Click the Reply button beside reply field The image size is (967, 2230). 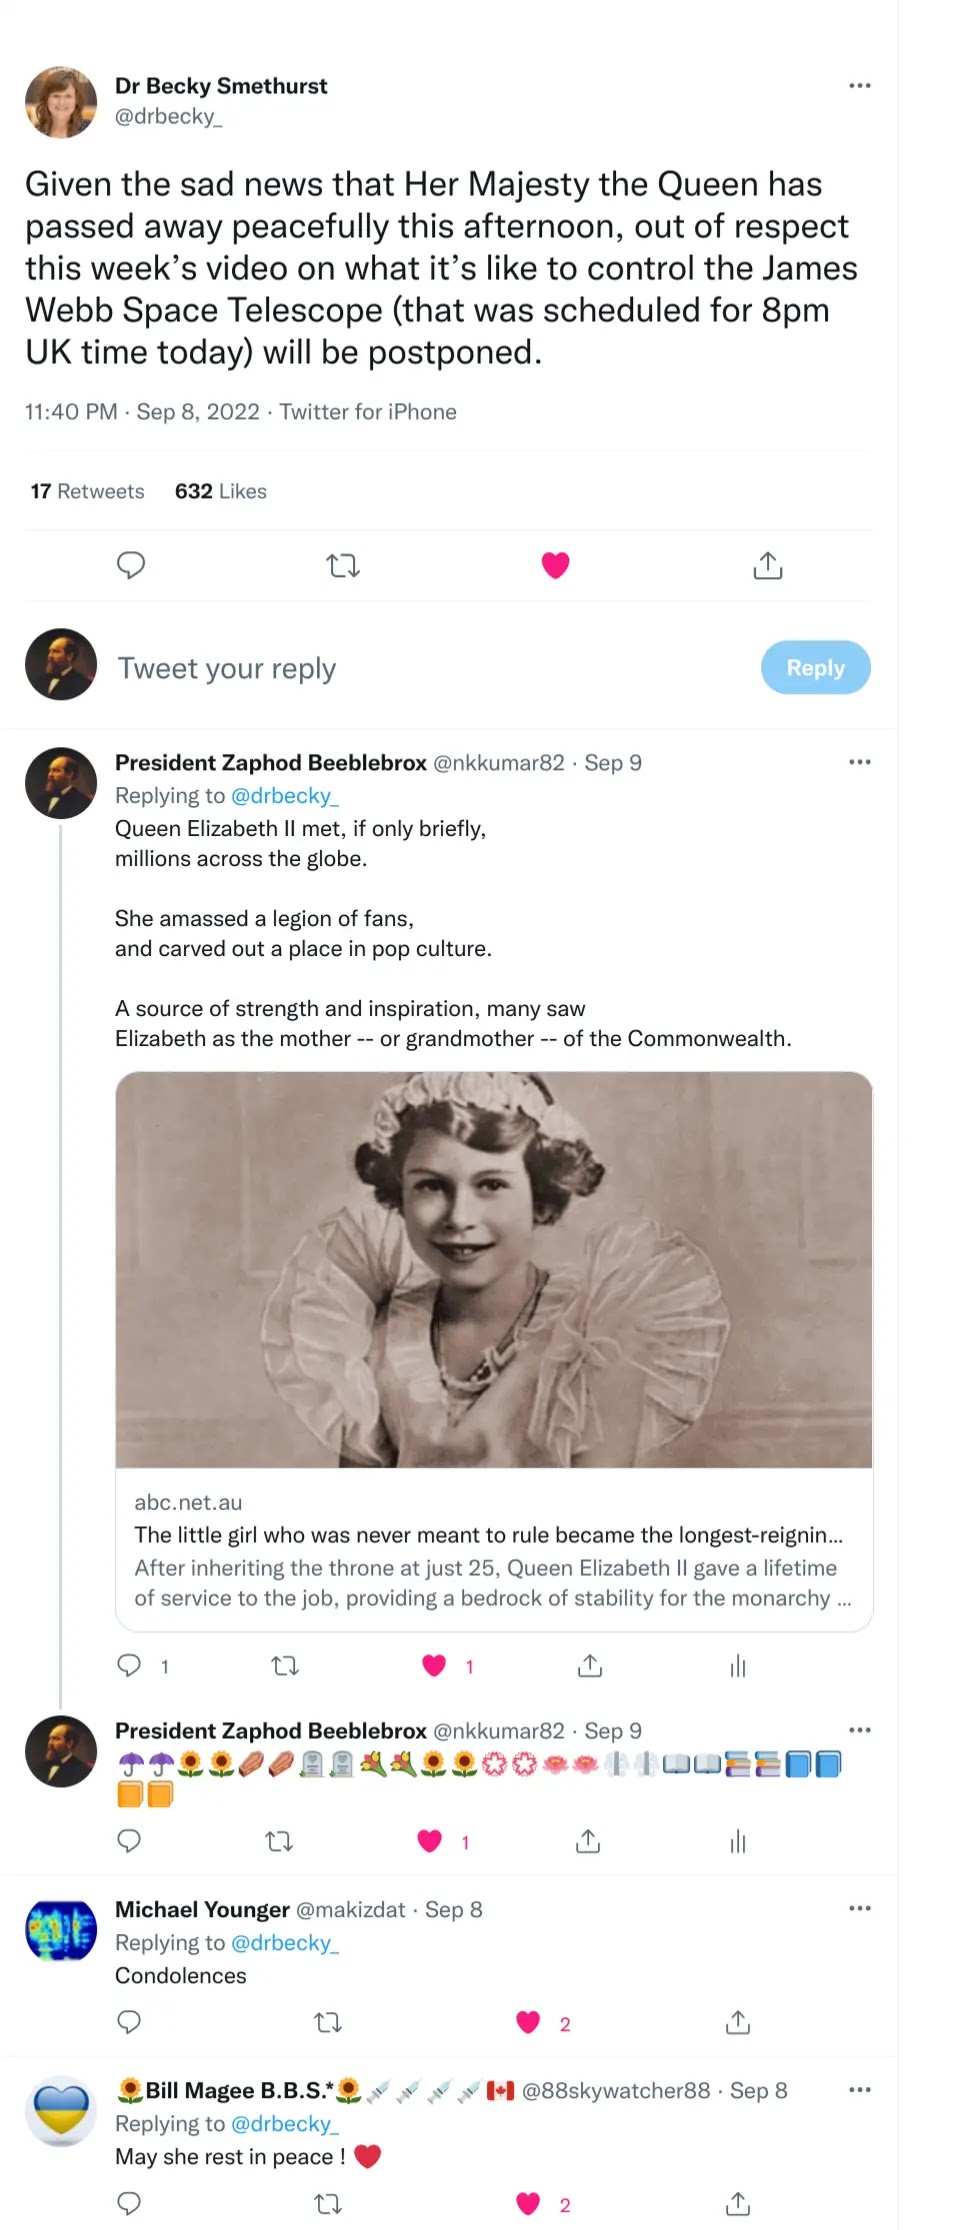815,668
